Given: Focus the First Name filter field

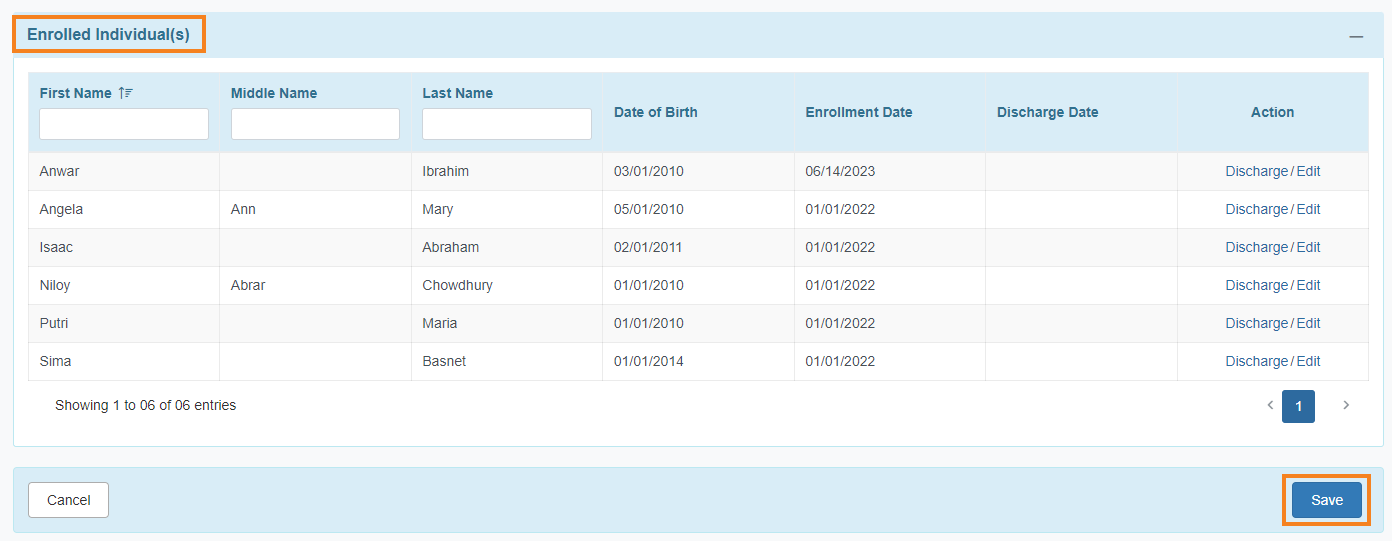Looking at the screenshot, I should (124, 124).
